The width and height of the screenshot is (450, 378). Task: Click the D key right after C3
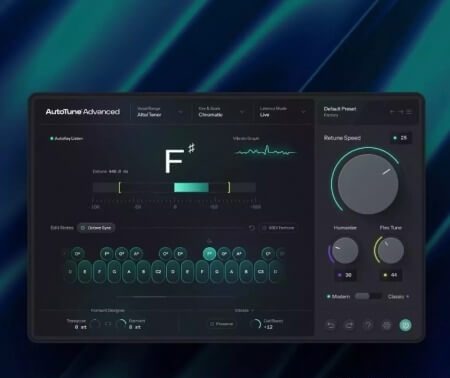click(275, 272)
